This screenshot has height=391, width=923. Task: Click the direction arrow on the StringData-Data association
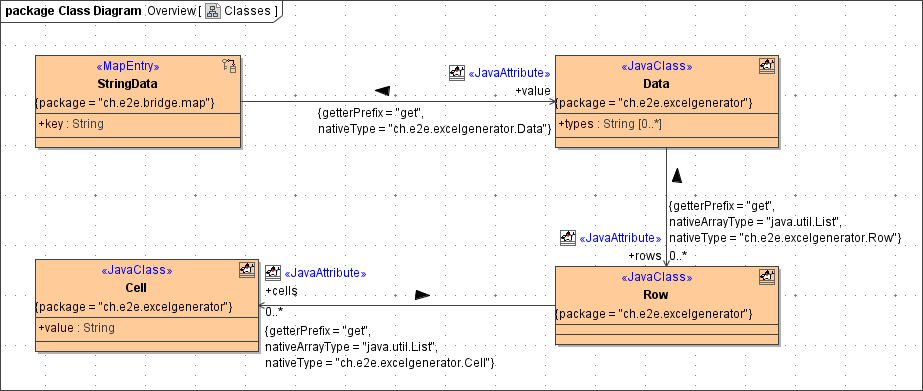click(x=383, y=91)
